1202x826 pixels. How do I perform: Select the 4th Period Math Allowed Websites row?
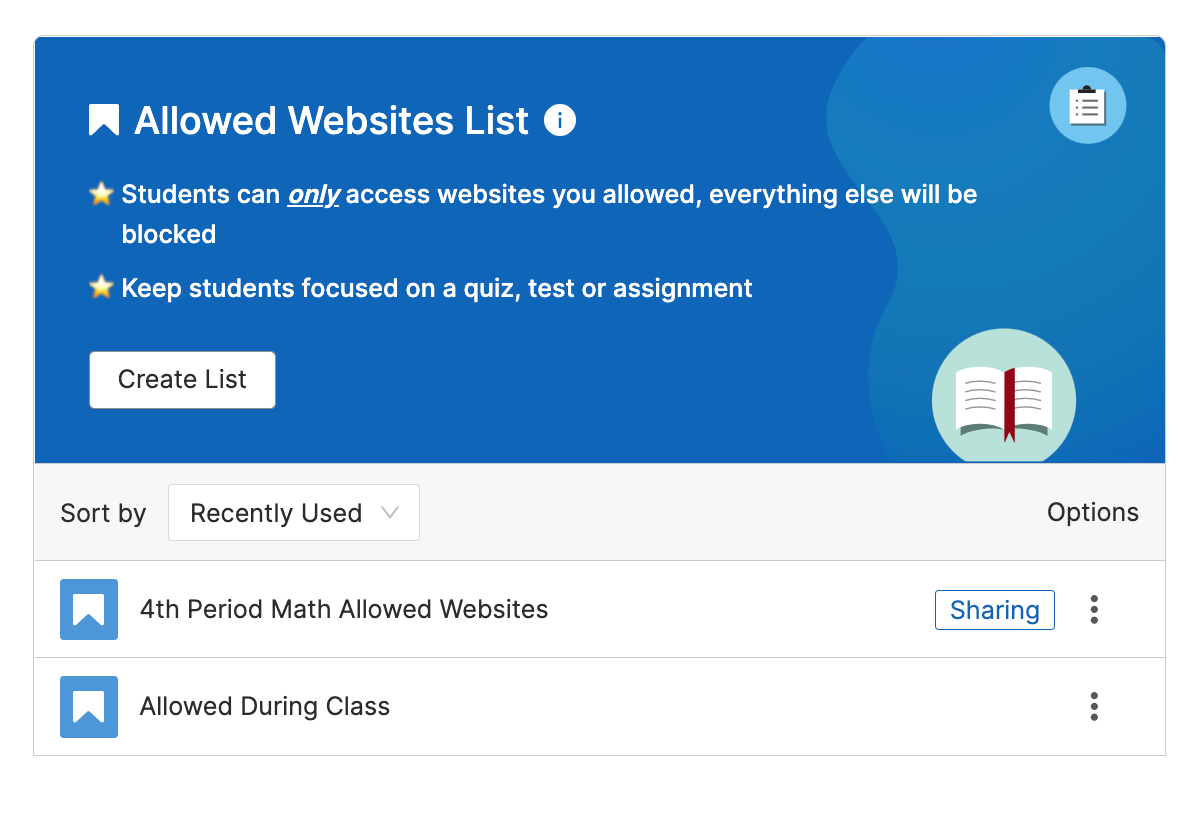[345, 608]
